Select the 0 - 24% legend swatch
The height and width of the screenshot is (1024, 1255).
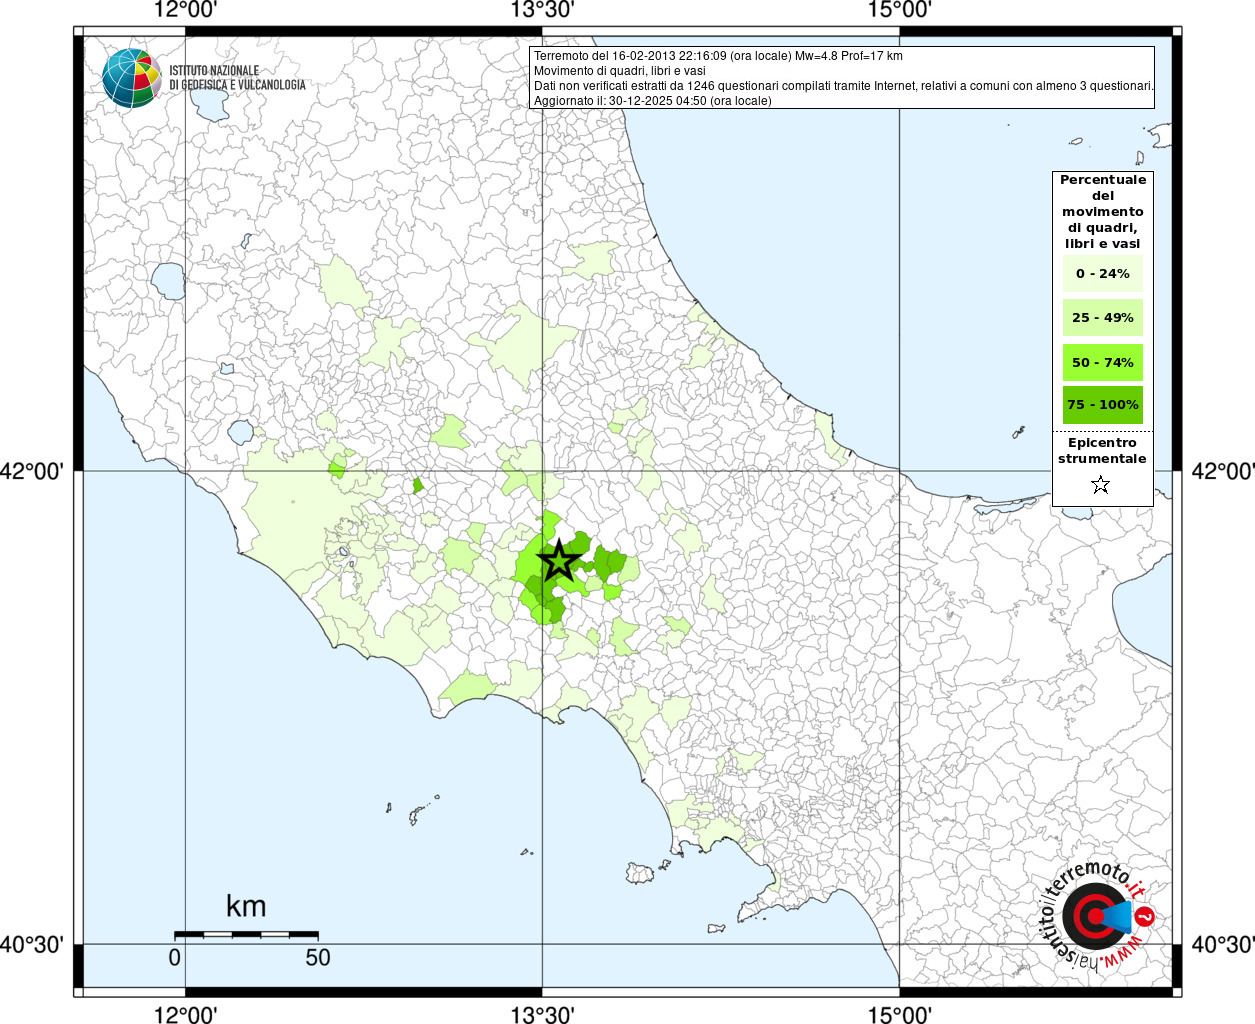coord(1103,273)
